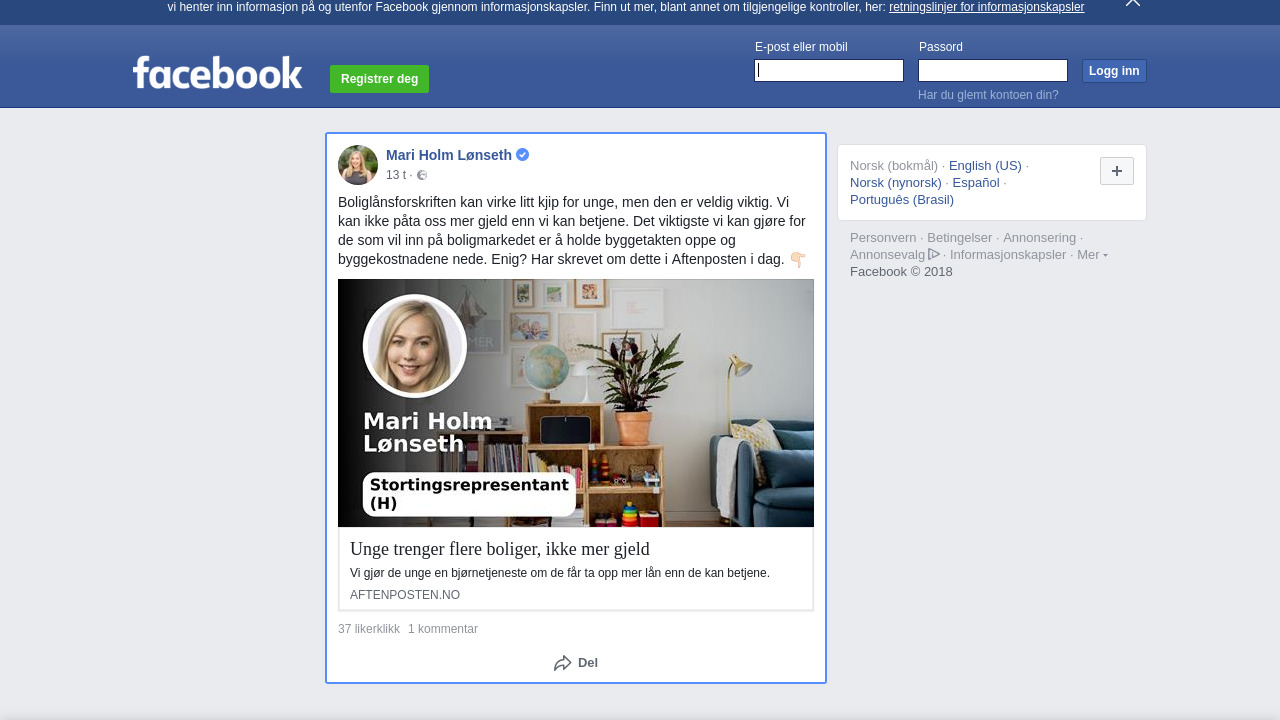Open the Mari Holm Lønseth profile name link
This screenshot has width=1280, height=720.
449,155
